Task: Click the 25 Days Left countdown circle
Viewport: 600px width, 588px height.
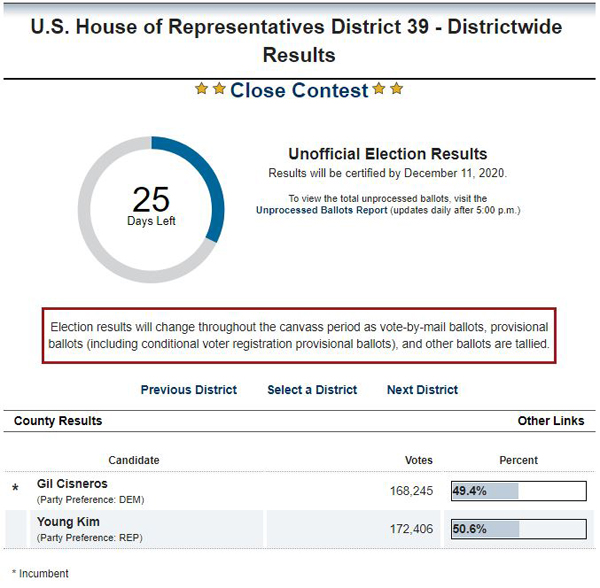Action: click(x=151, y=210)
